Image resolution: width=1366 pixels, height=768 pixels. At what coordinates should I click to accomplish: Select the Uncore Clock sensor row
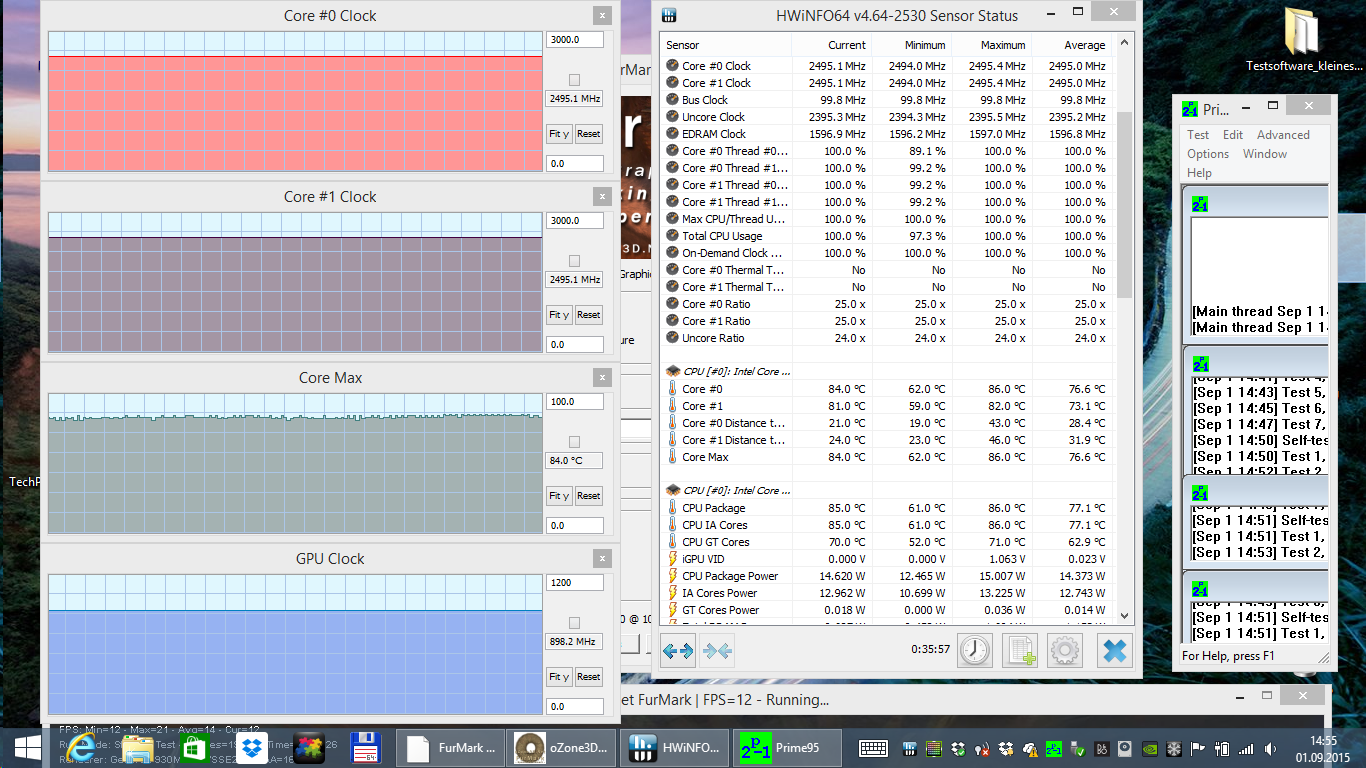tap(888, 117)
